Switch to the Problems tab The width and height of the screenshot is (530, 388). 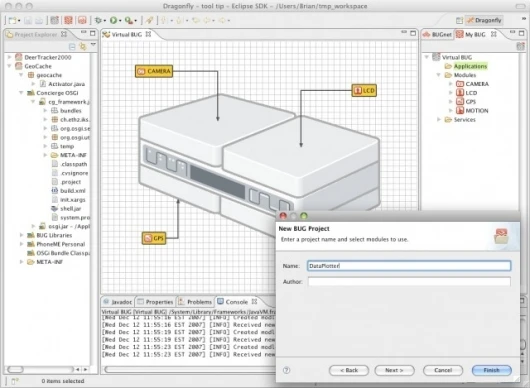pos(195,302)
